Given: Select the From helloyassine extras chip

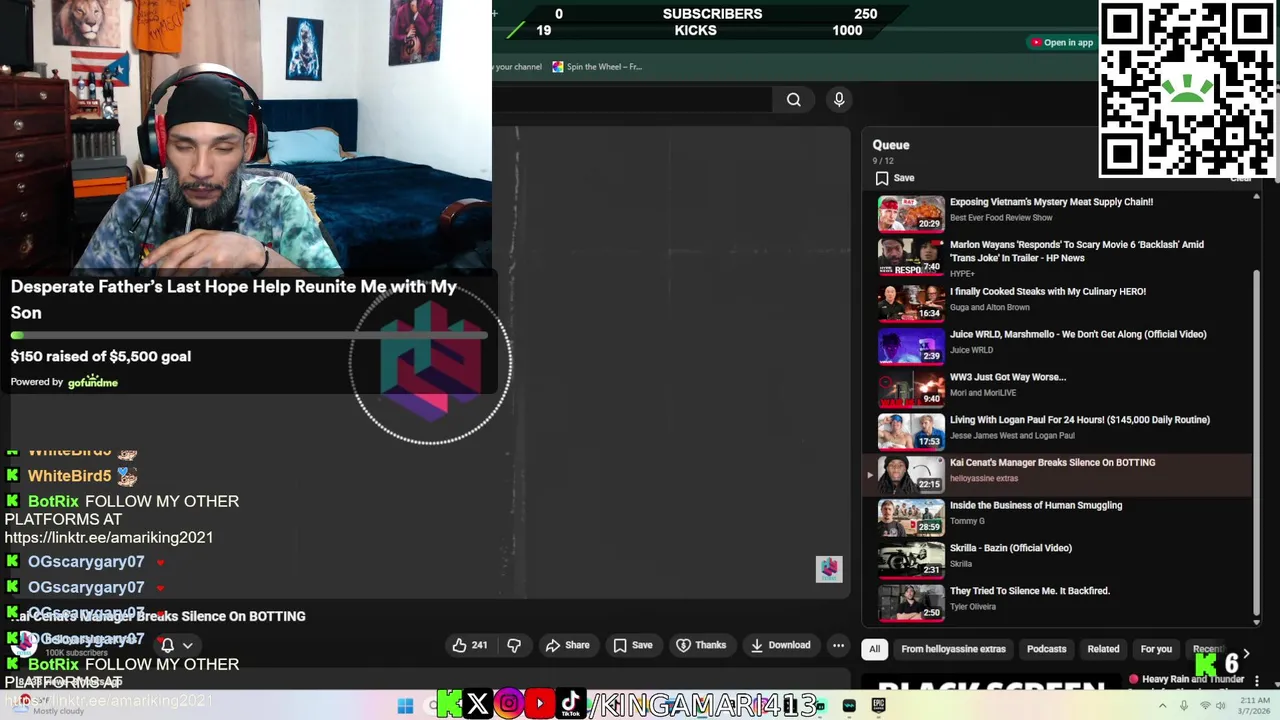Looking at the screenshot, I should (953, 649).
